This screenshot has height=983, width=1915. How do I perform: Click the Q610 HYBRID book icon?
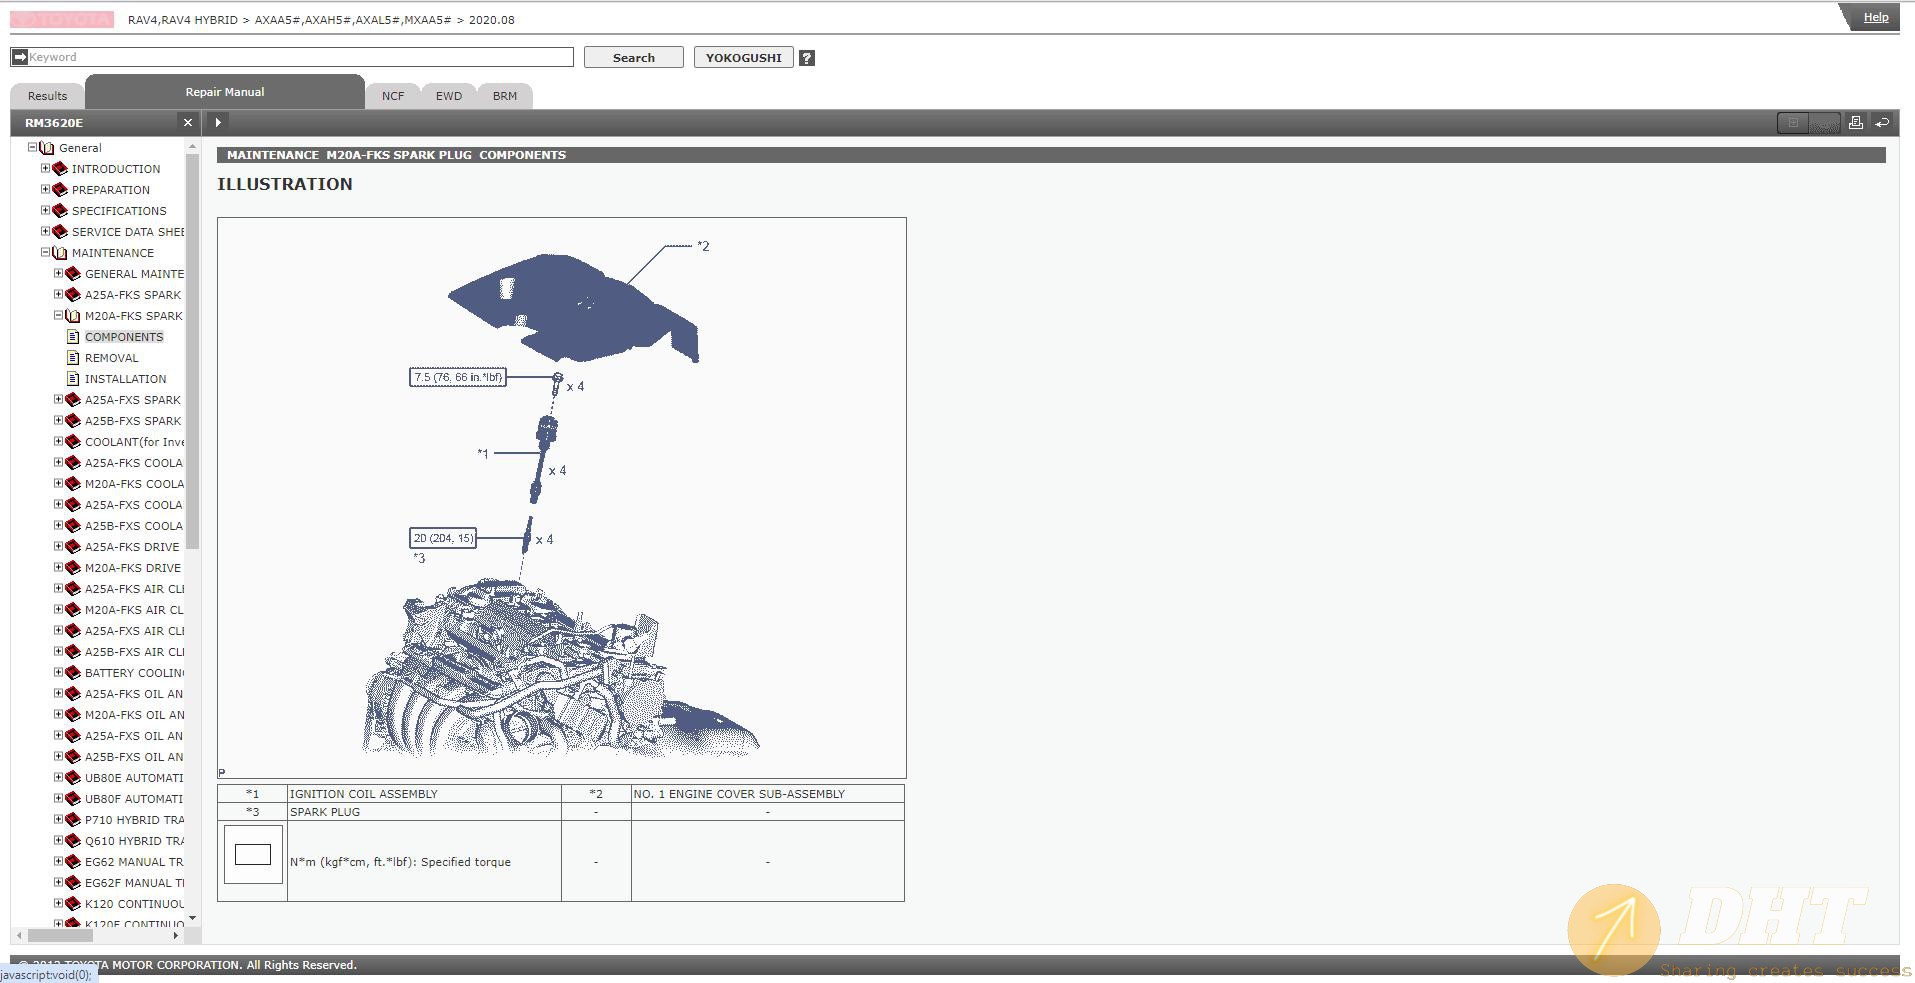click(72, 841)
